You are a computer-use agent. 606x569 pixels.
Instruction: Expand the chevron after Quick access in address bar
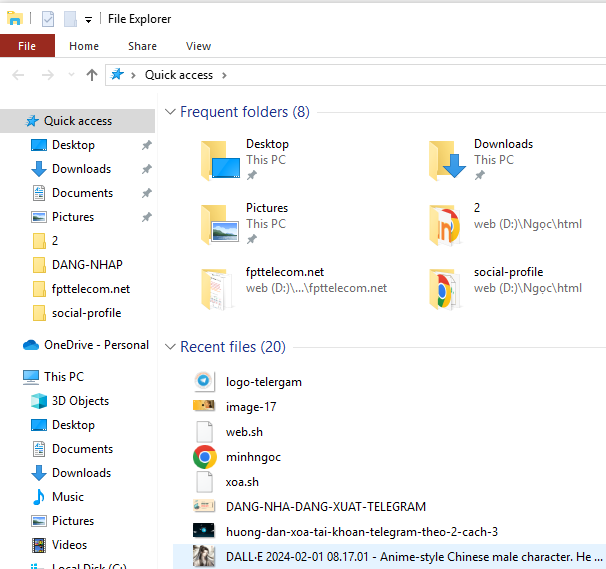(224, 75)
